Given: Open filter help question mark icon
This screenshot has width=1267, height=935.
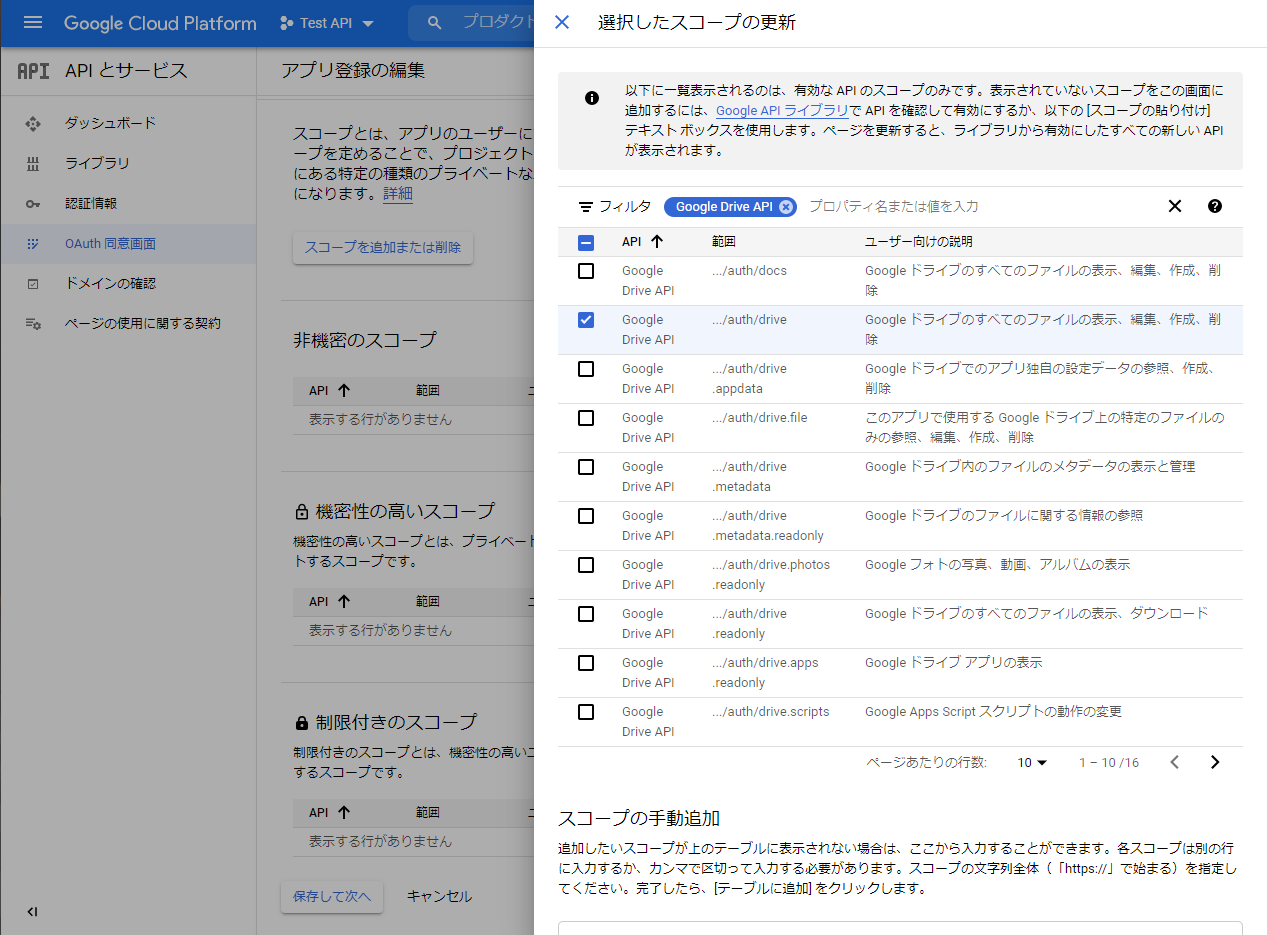Looking at the screenshot, I should pyautogui.click(x=1215, y=206).
